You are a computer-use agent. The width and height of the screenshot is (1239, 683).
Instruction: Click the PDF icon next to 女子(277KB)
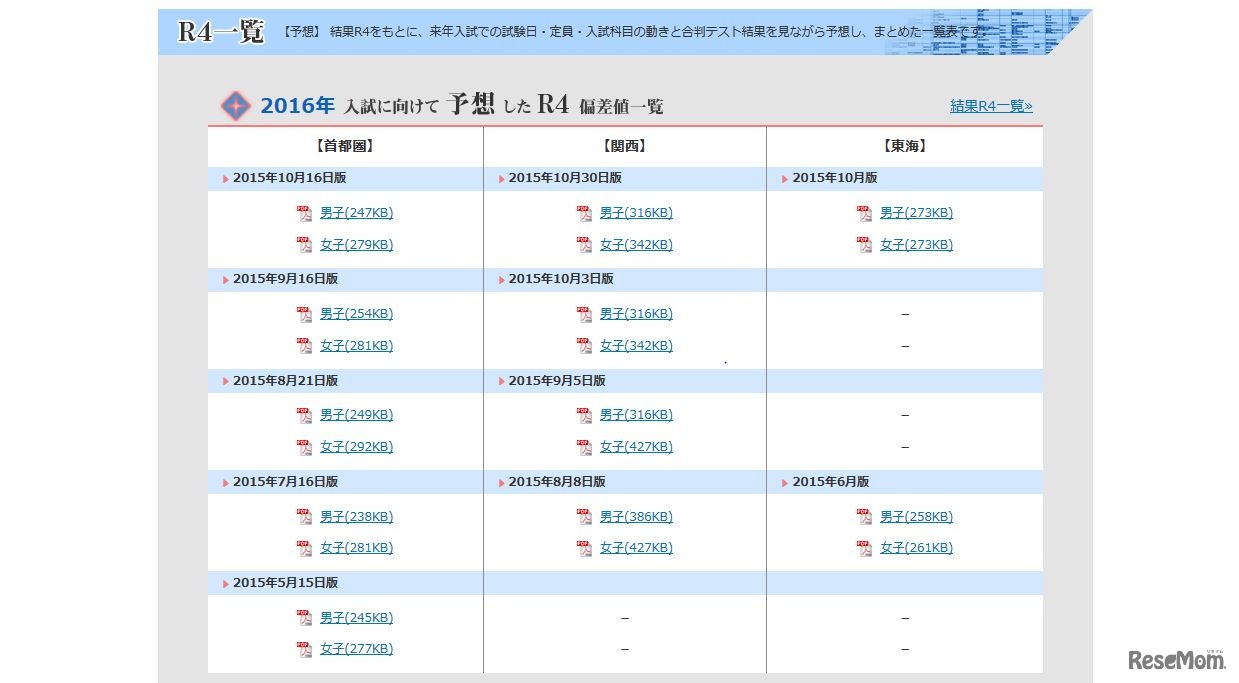click(304, 648)
